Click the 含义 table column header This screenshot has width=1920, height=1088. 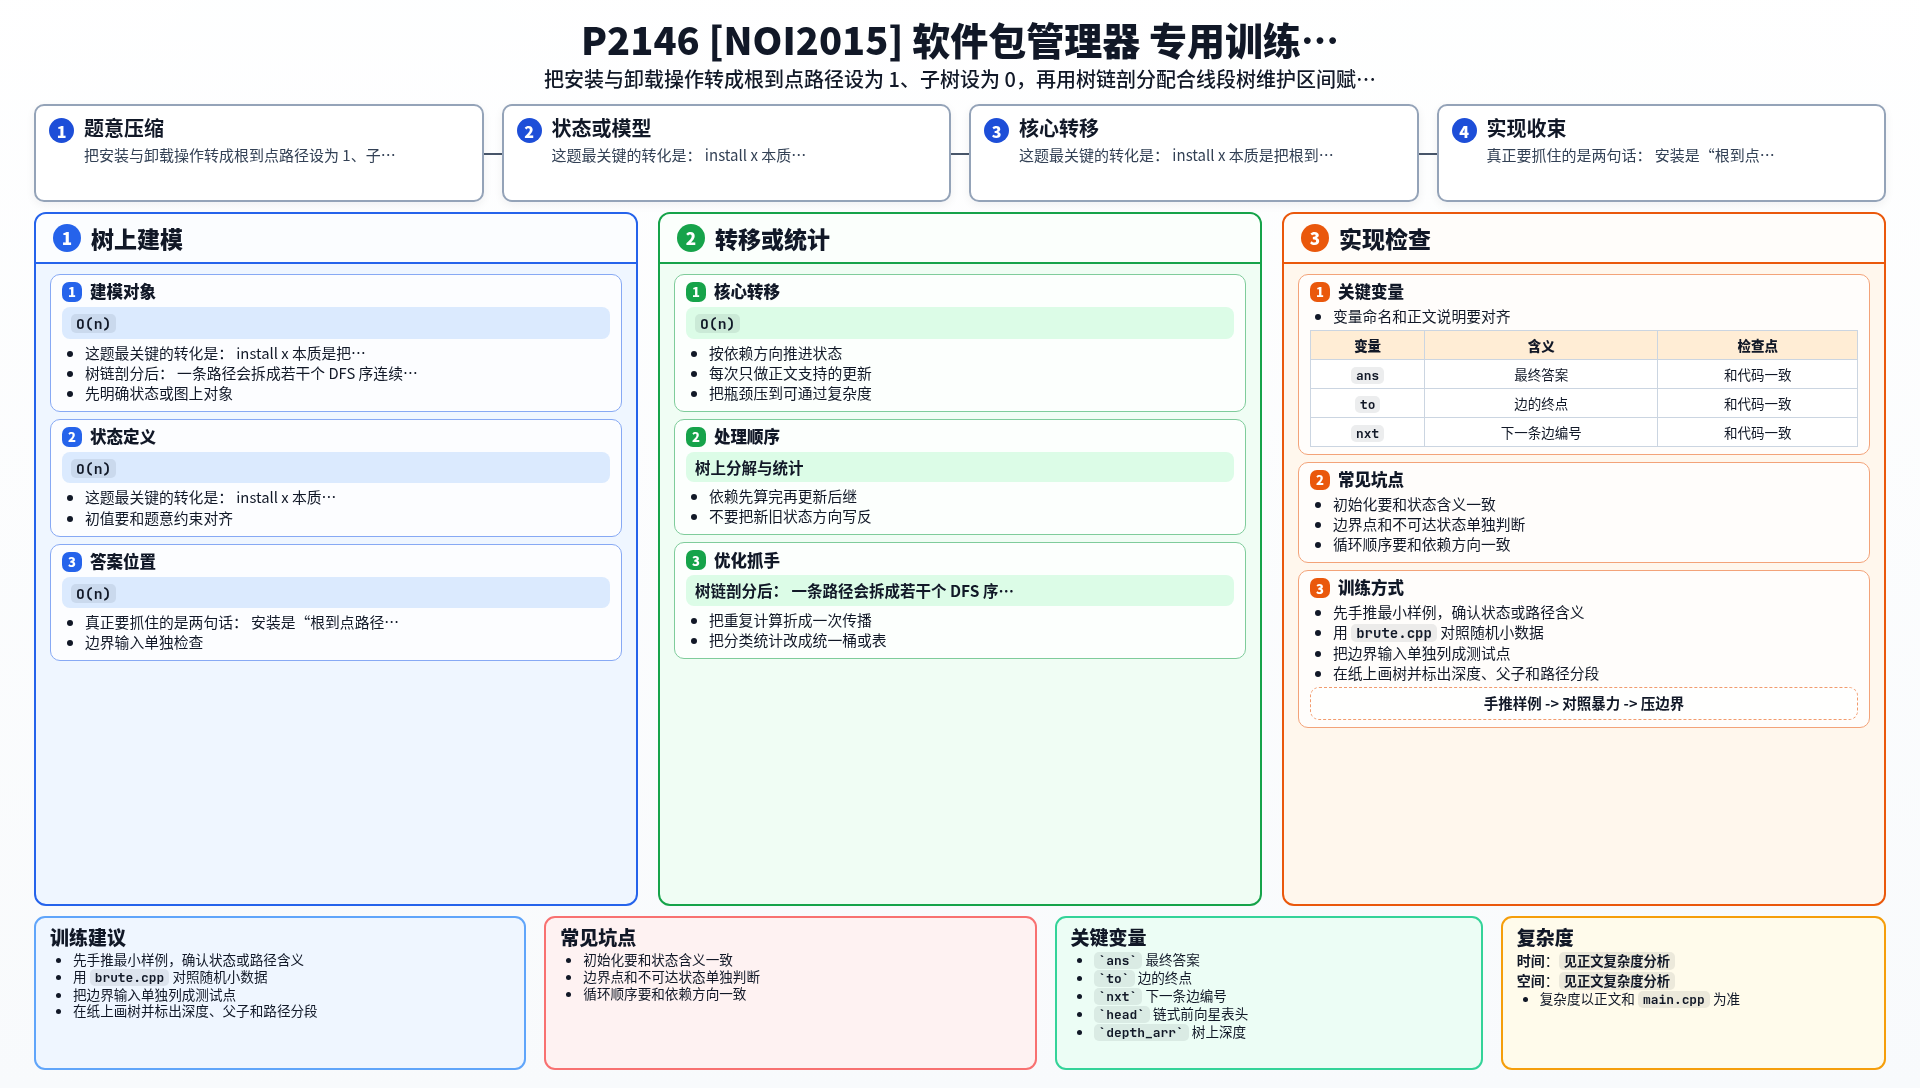tap(1541, 346)
